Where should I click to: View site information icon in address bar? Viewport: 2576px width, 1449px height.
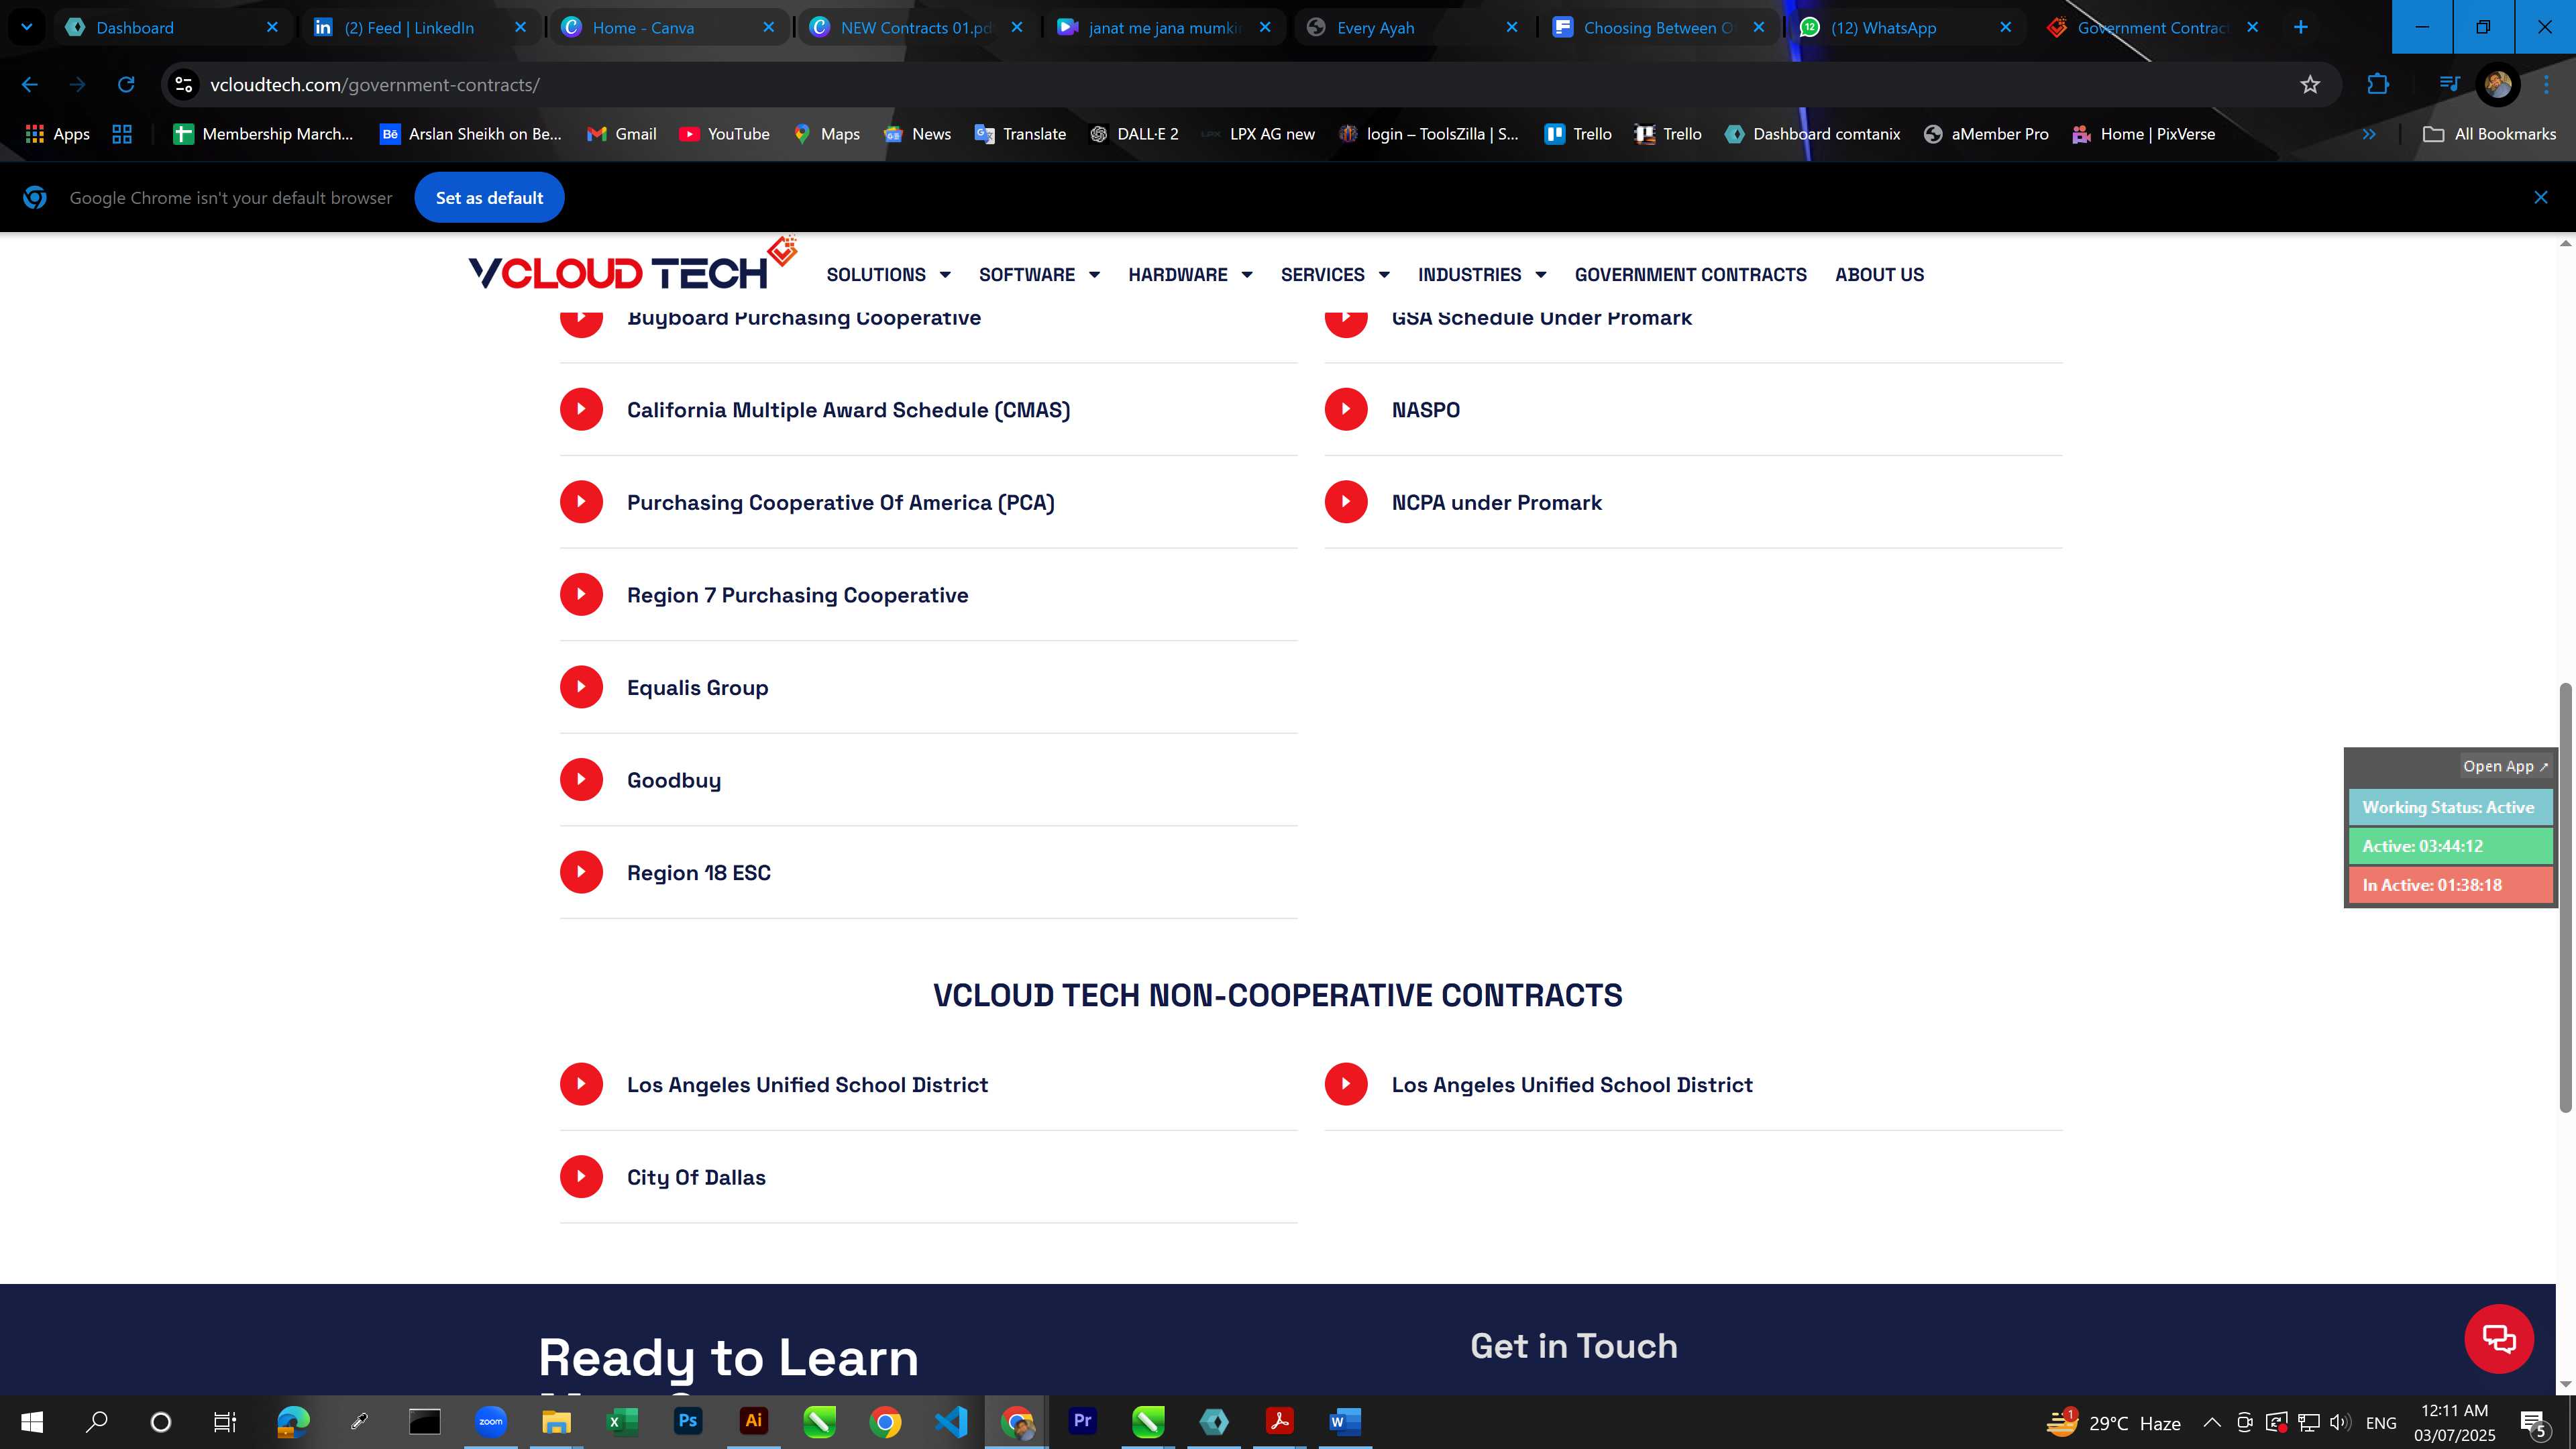183,85
